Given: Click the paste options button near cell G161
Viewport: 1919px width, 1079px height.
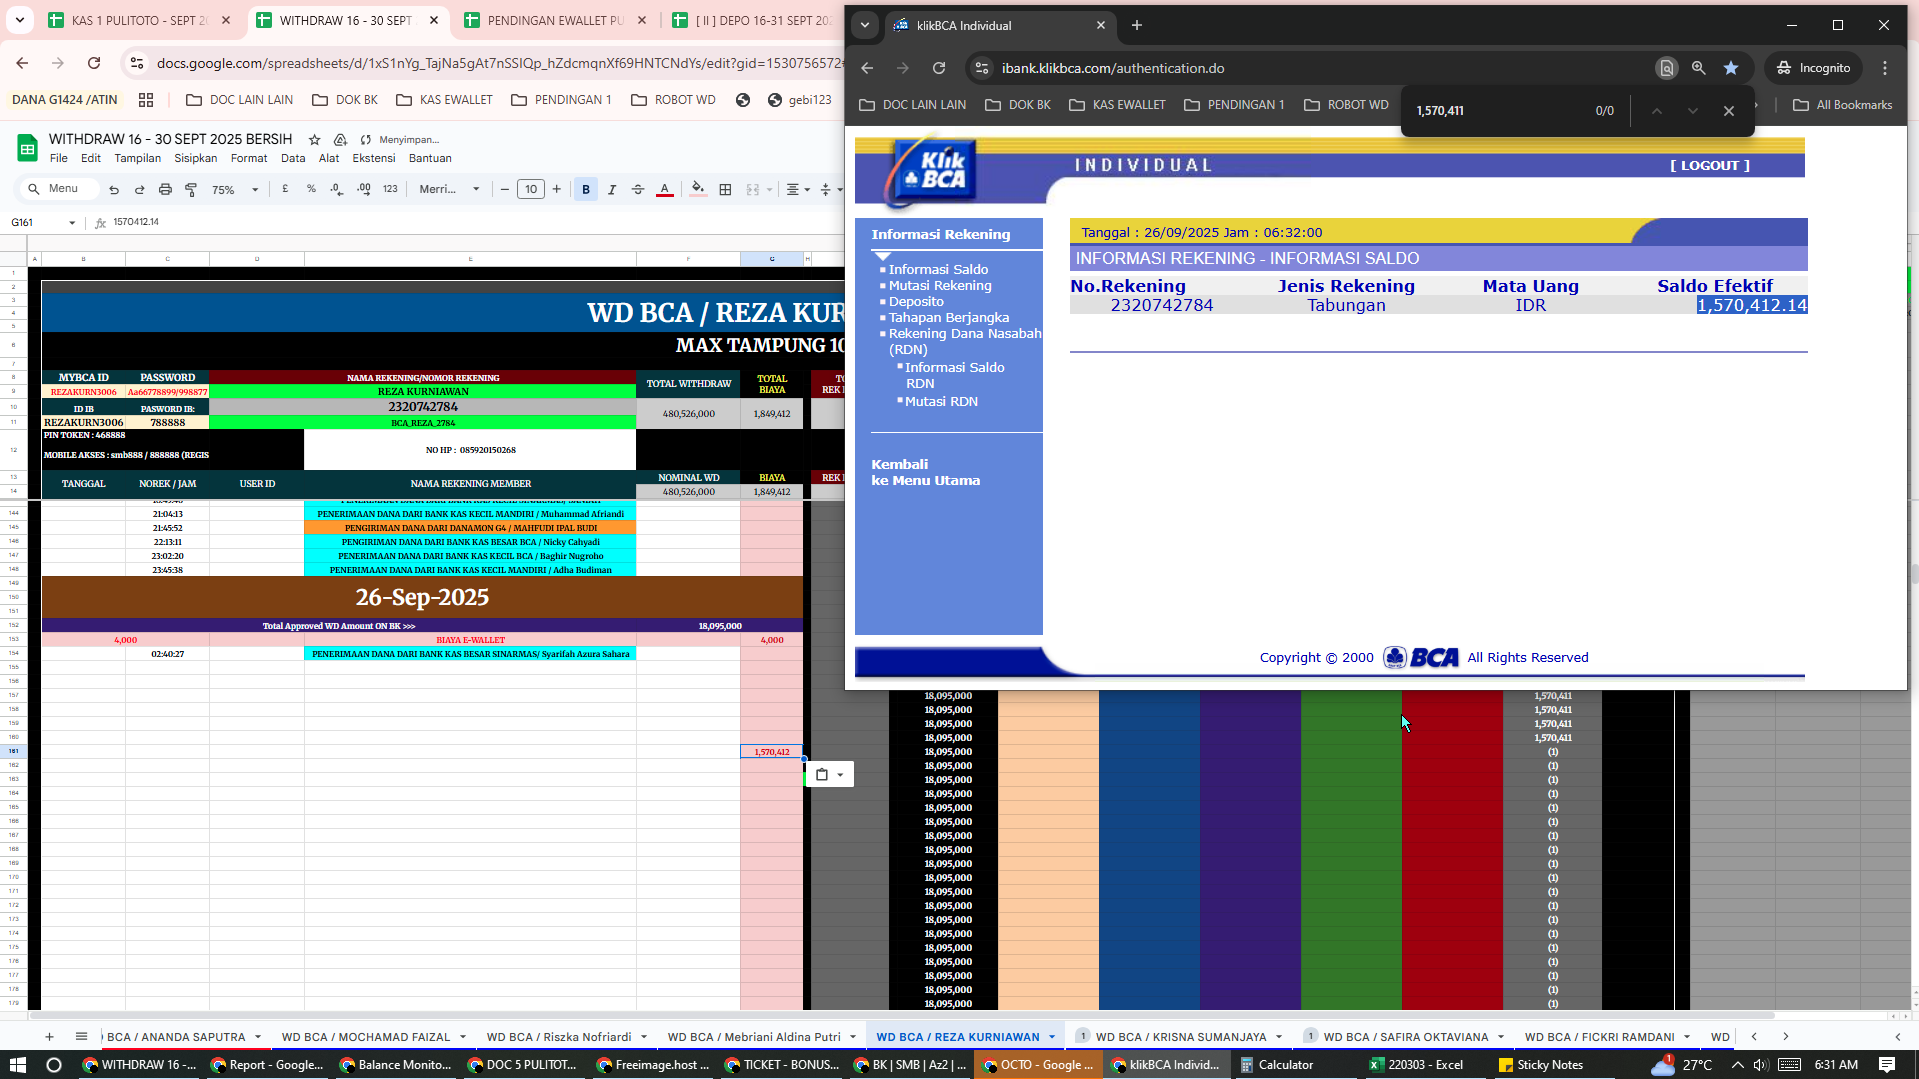Looking at the screenshot, I should 829,775.
